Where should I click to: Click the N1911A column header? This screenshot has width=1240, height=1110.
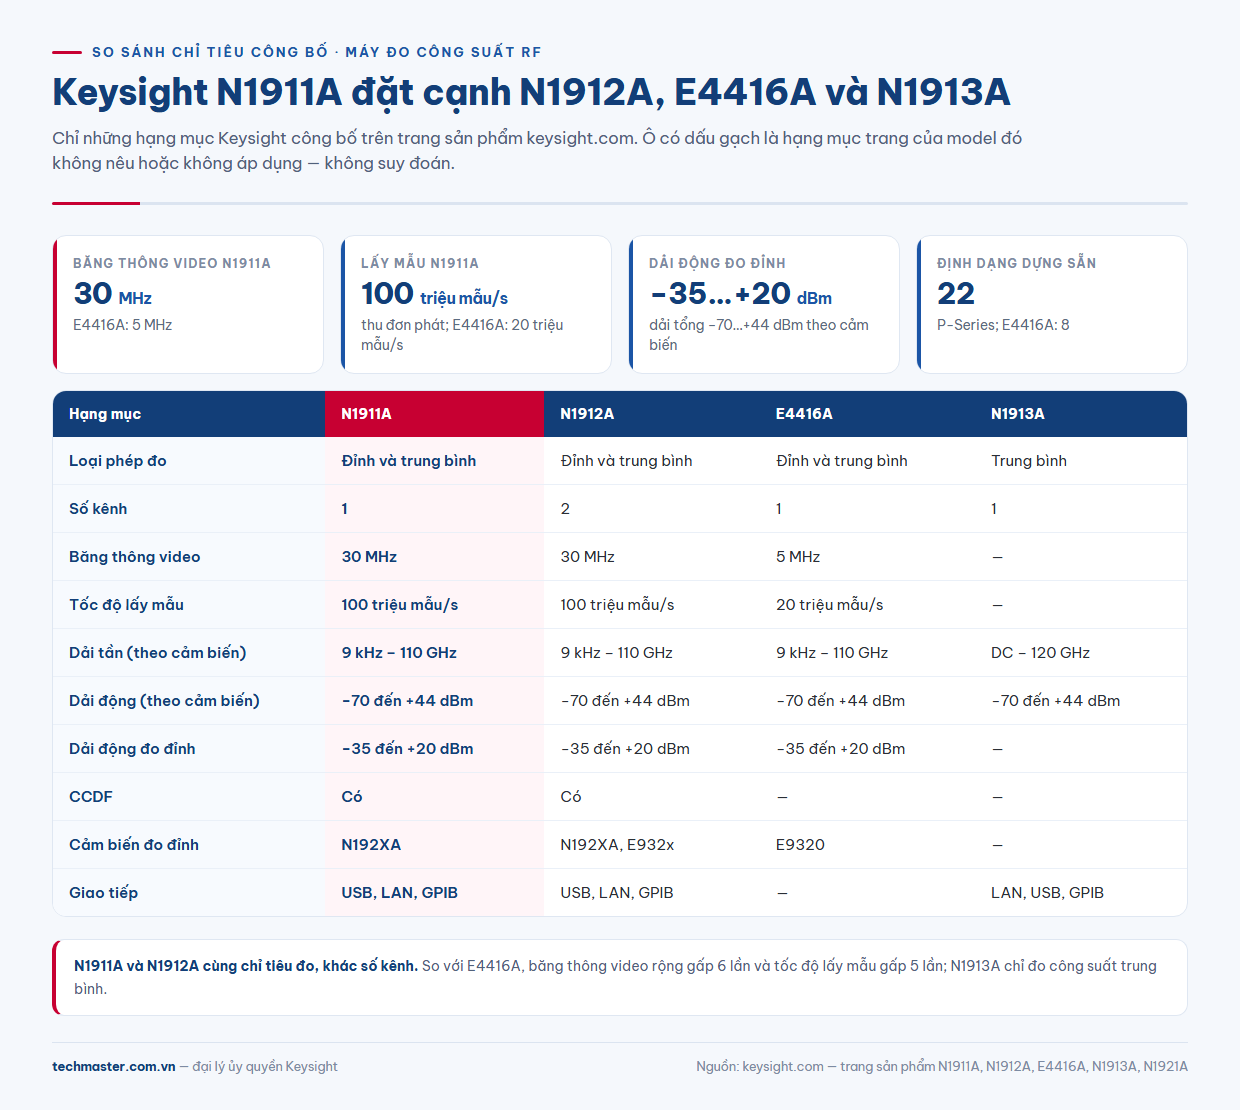tap(434, 414)
